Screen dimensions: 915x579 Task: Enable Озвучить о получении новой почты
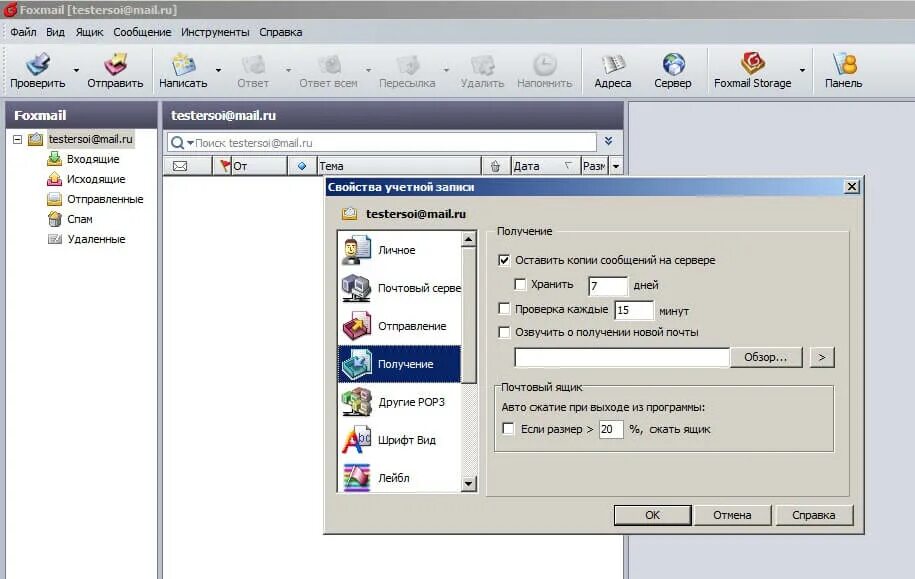(x=504, y=332)
